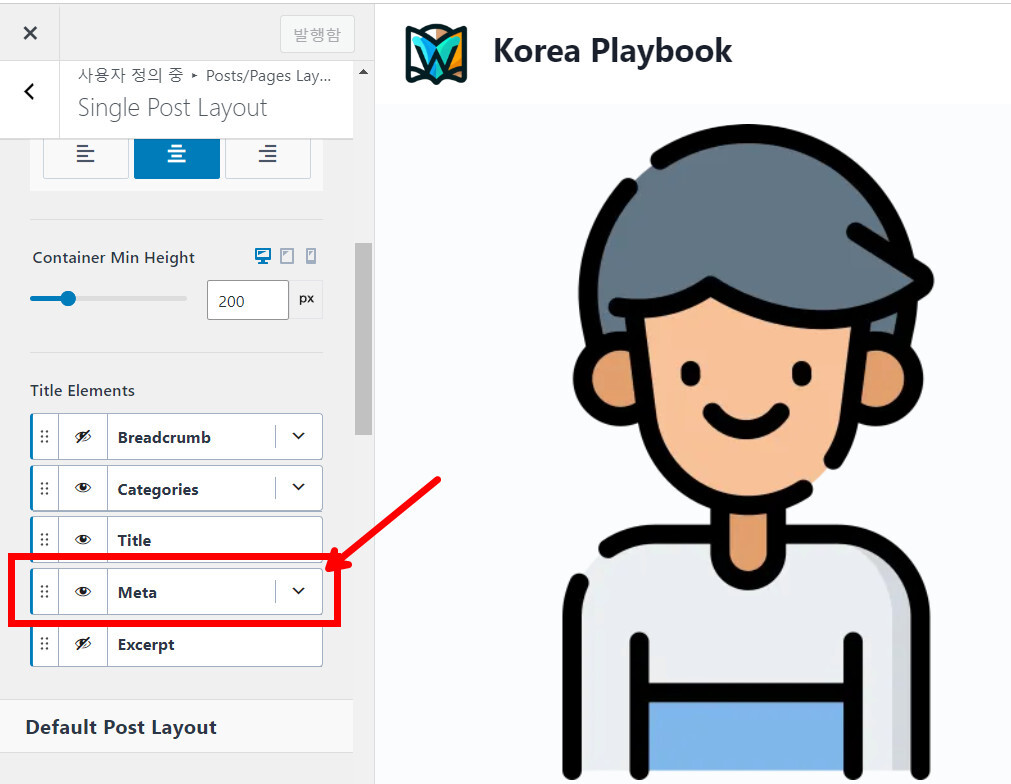The image size is (1011, 784).
Task: Show the Breadcrumb title element
Action: [x=83, y=437]
